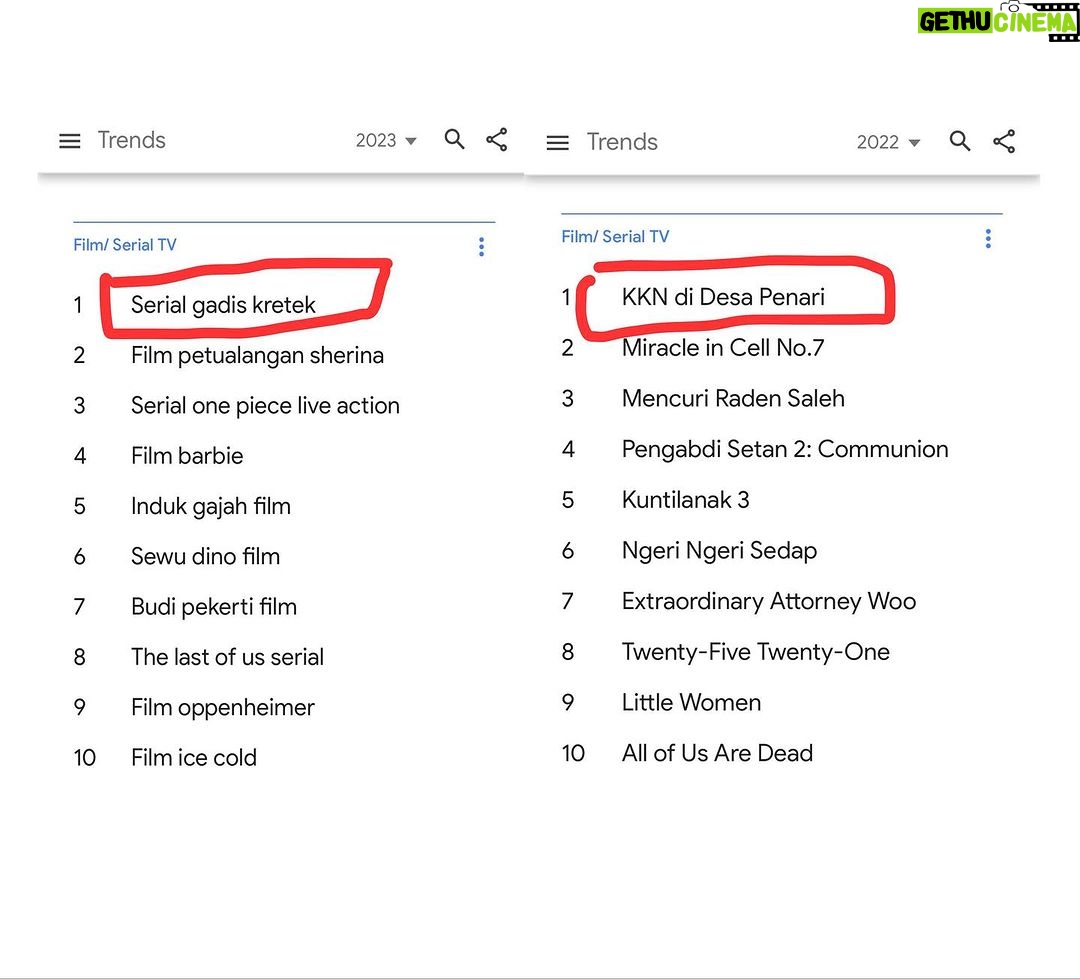Click the Film/ Serial TV heading in 2022 panel
This screenshot has height=979, width=1080.
(615, 236)
